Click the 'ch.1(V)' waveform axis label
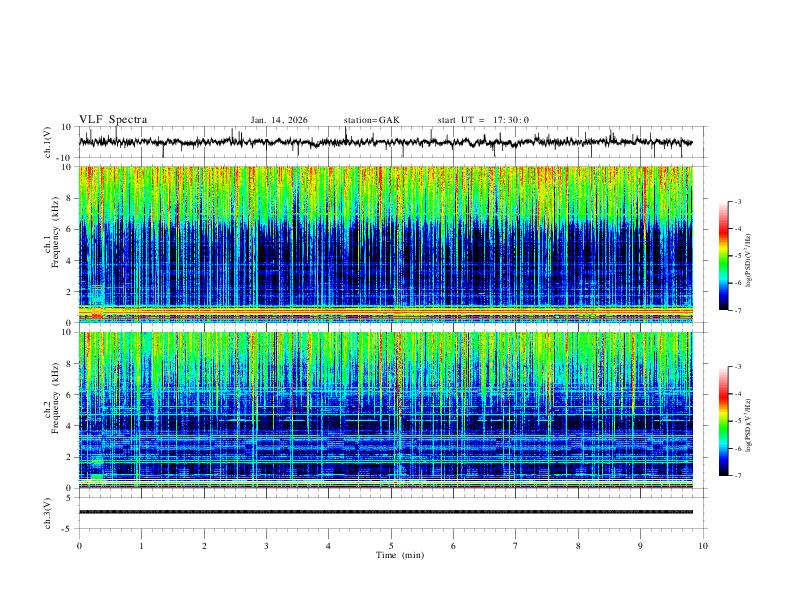Screen dimensions: 792x612 tap(49, 142)
